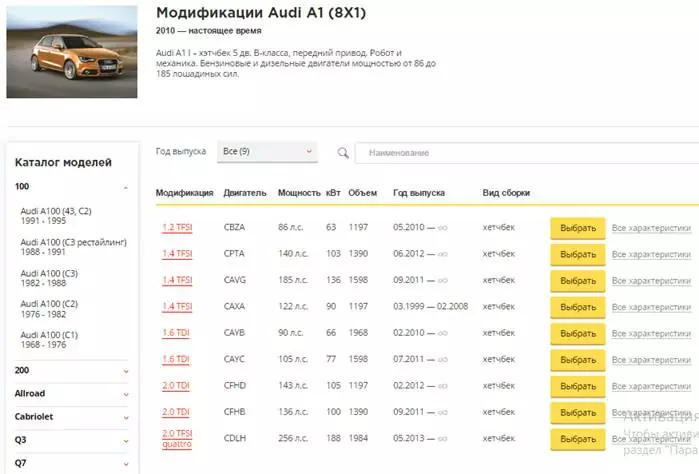Screen dimensions: 699x474
Task: Click Выбрать for CPTA engine row
Action: [x=578, y=254]
